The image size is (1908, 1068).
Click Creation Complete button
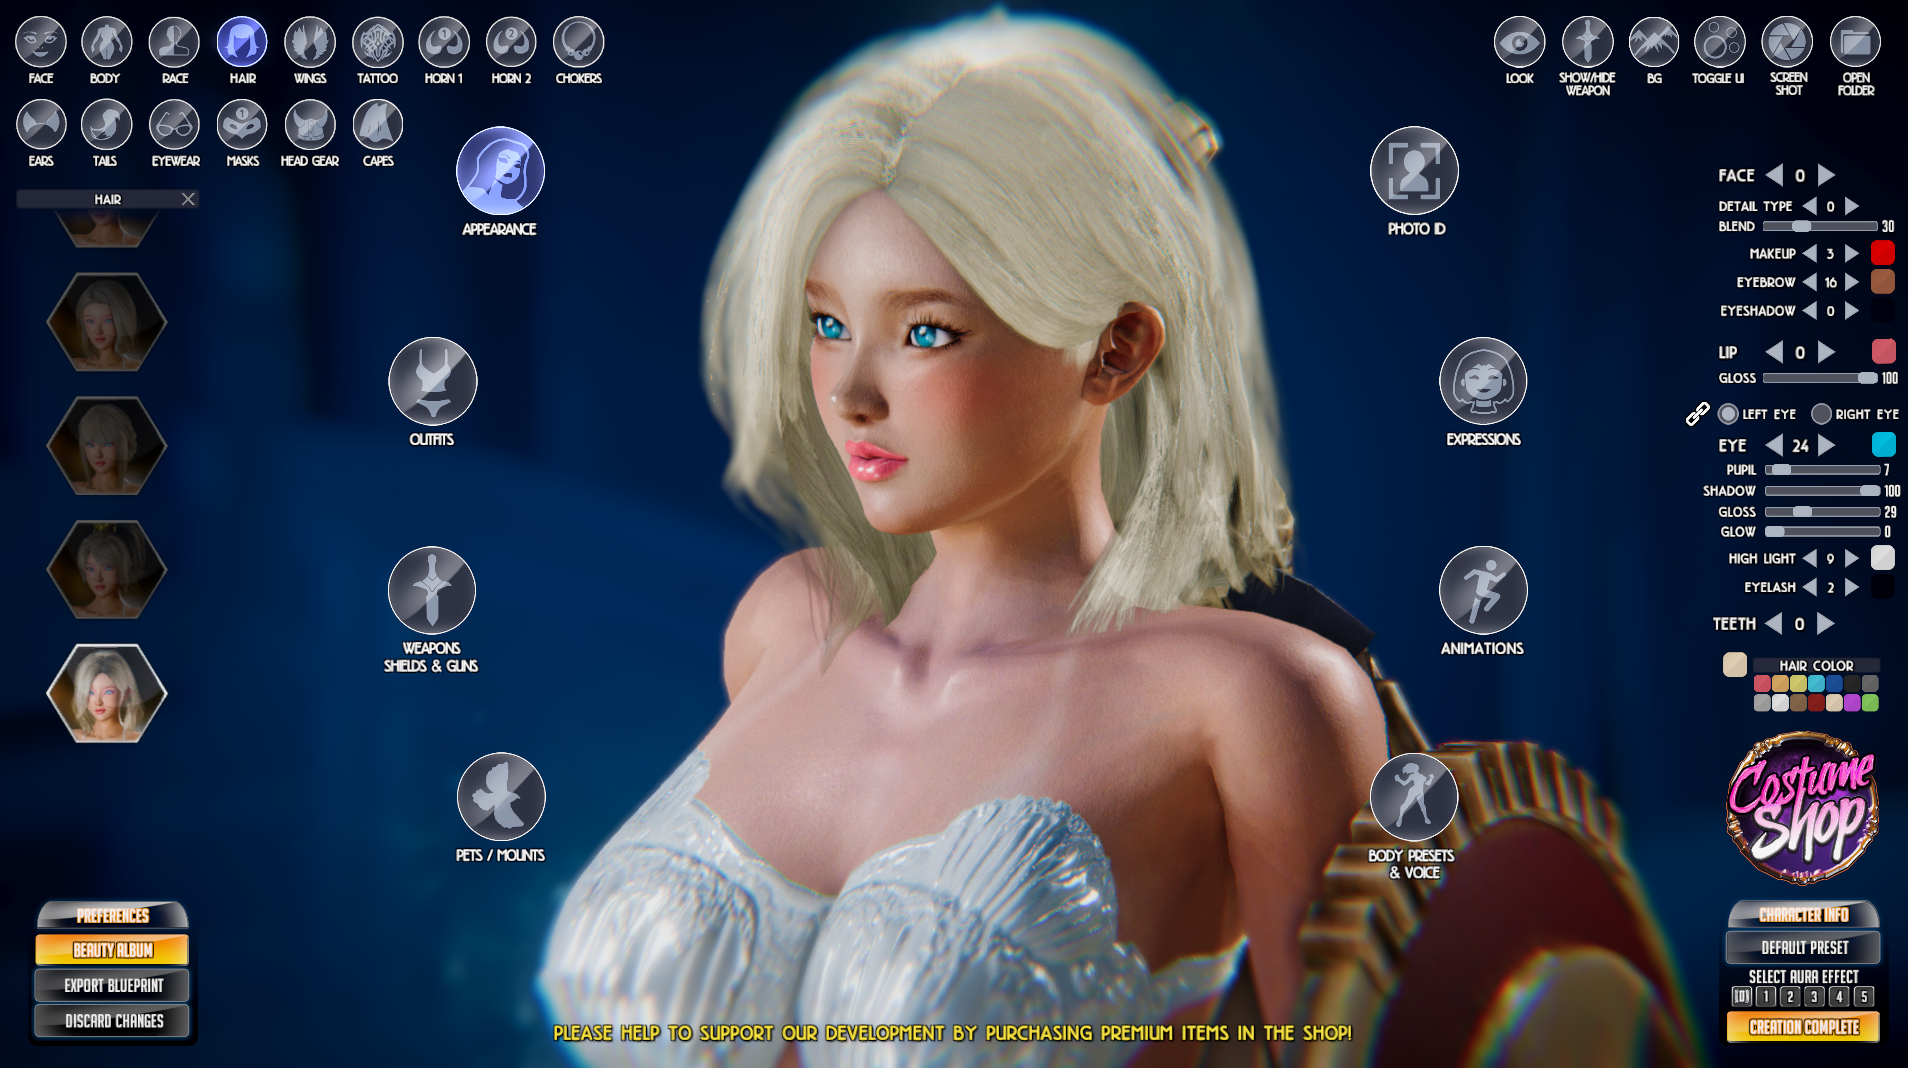point(1803,1027)
